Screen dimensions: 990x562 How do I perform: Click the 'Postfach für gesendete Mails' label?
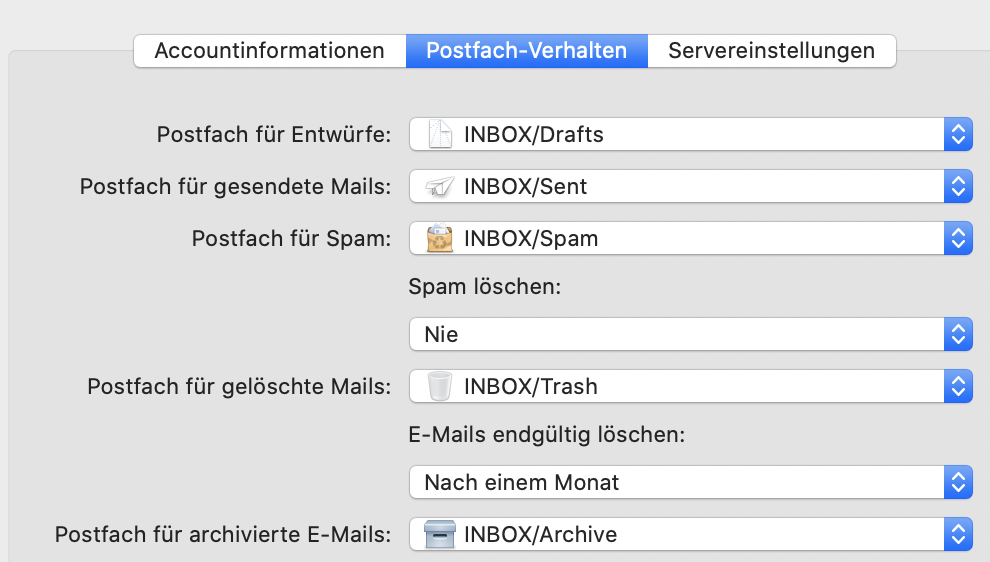pyautogui.click(x=235, y=186)
